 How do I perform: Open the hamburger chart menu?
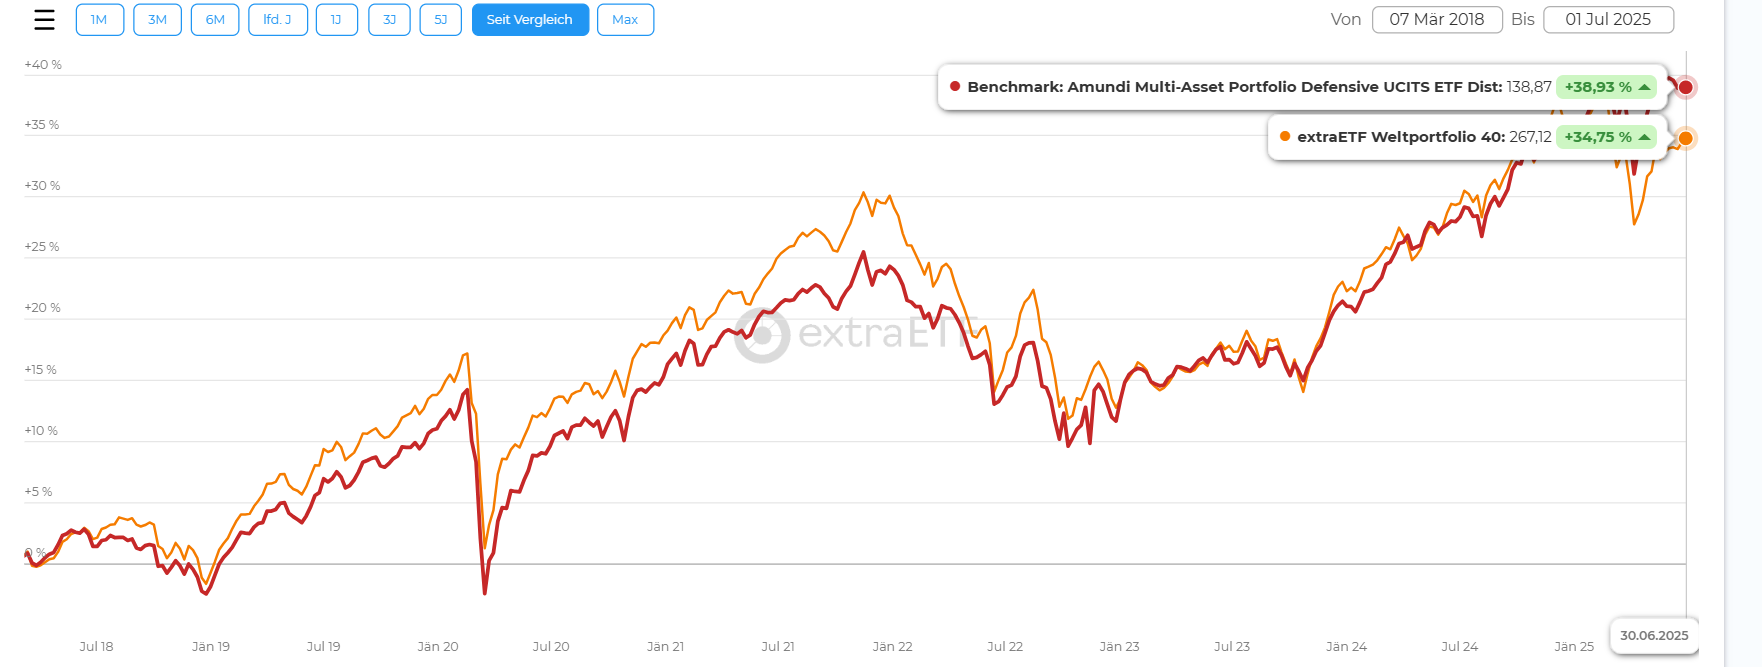pos(44,20)
